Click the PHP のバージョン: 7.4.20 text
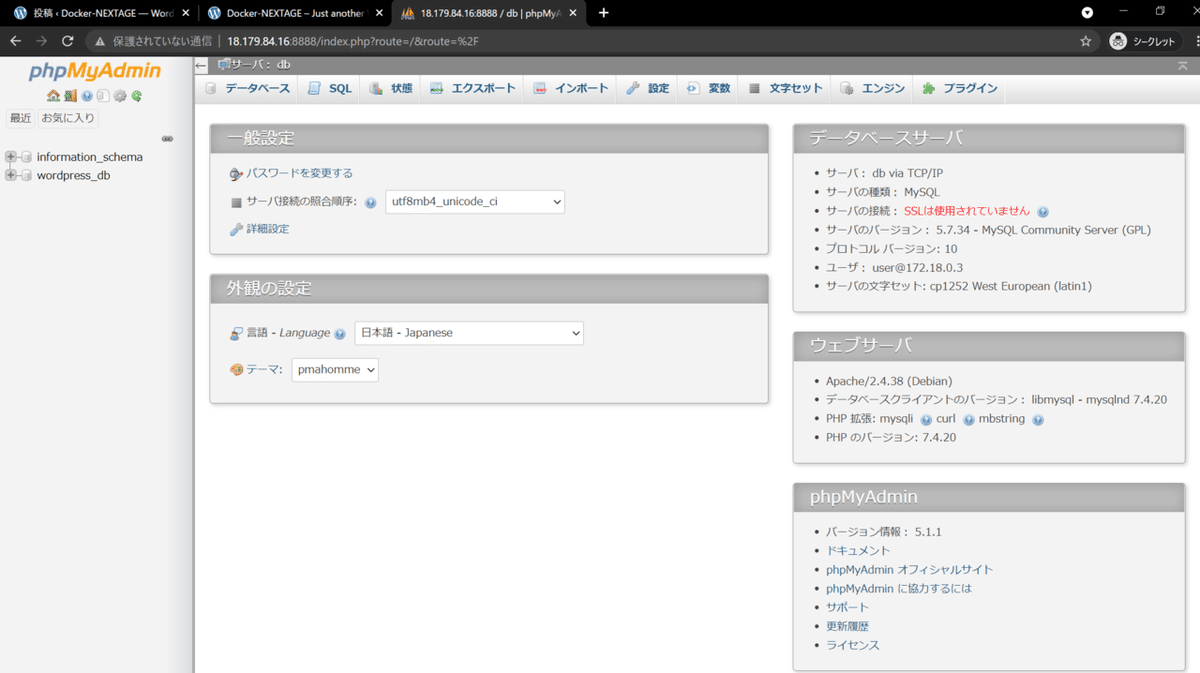1200x673 pixels. [x=891, y=438]
